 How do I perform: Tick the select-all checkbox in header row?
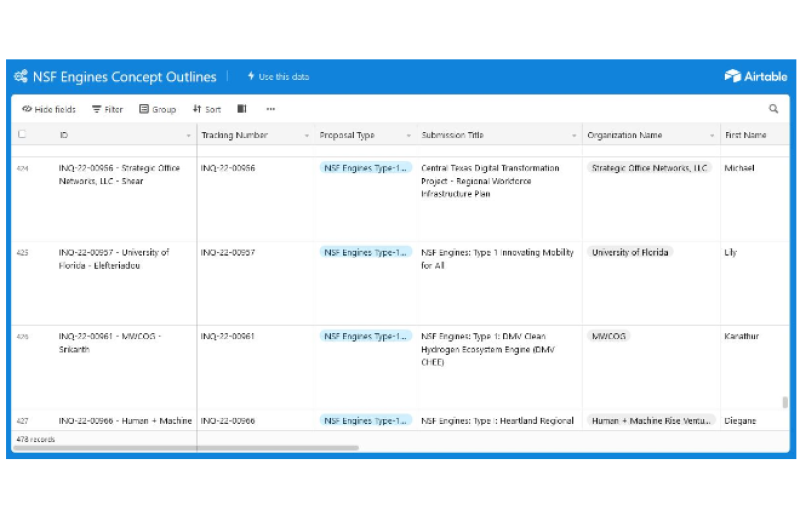22,134
